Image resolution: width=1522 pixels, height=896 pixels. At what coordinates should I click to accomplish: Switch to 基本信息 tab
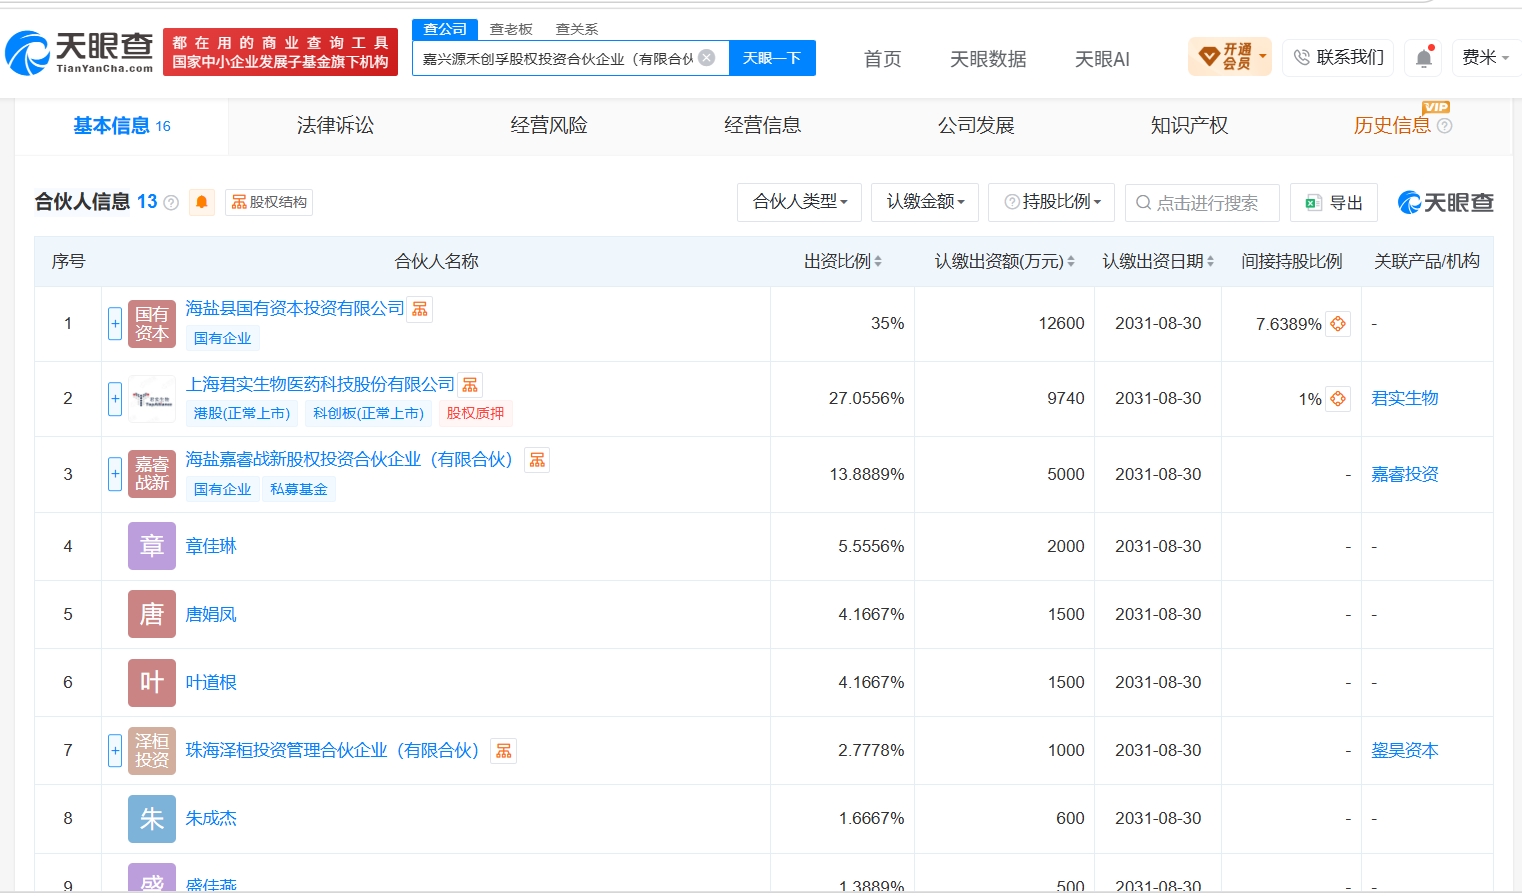pos(121,126)
